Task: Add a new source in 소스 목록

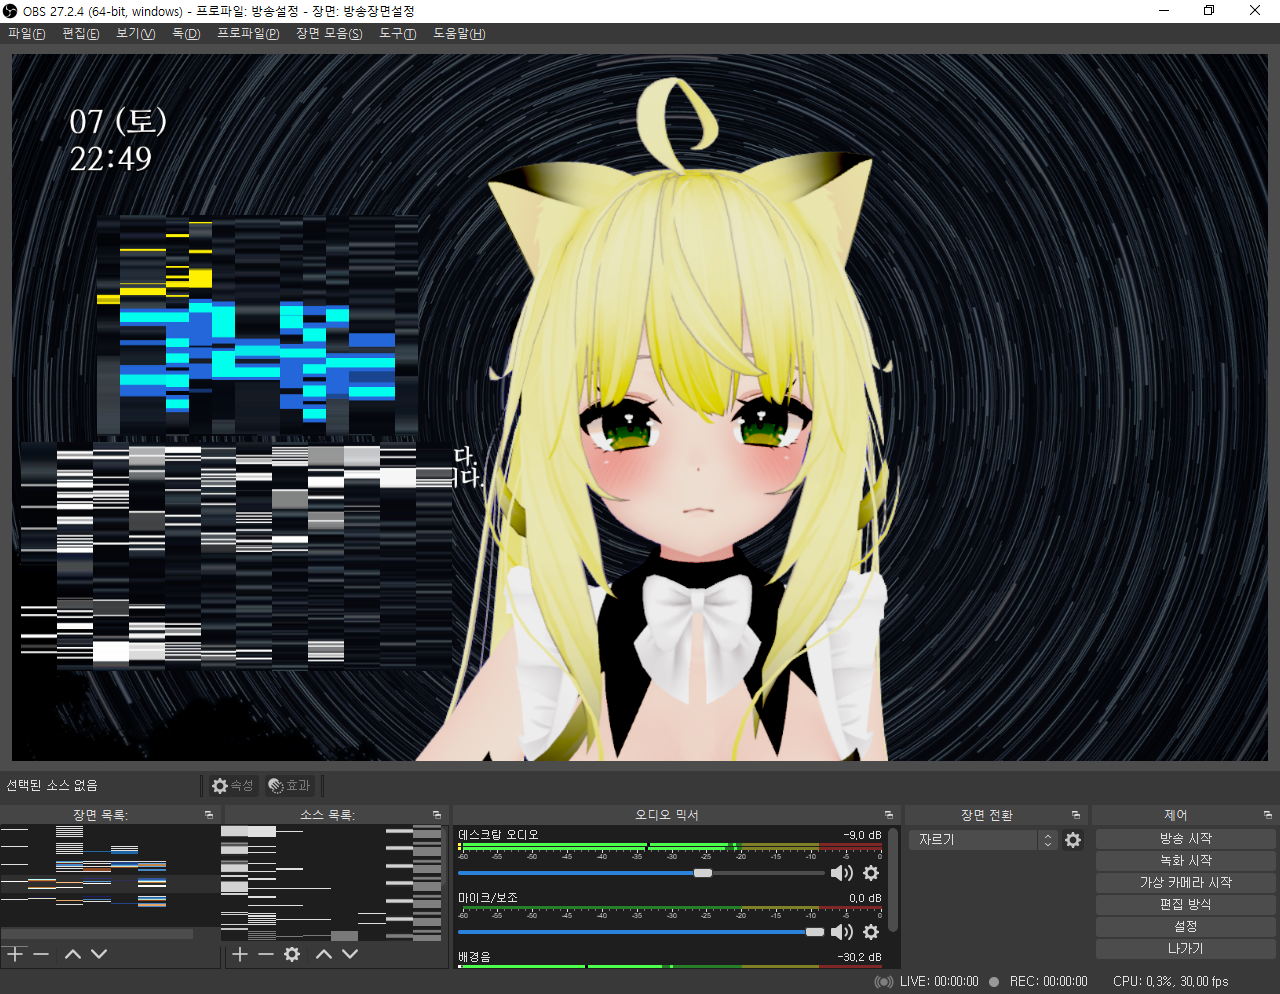Action: [240, 955]
